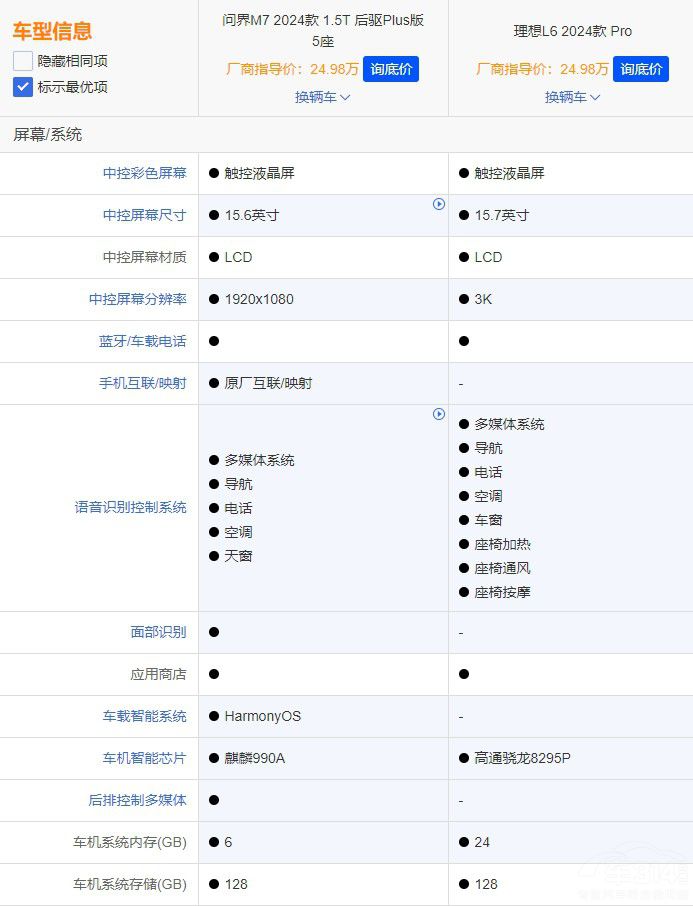693x906 pixels.
Task: Click the 中控屏幕分辨率 parameter link
Action: [x=137, y=299]
